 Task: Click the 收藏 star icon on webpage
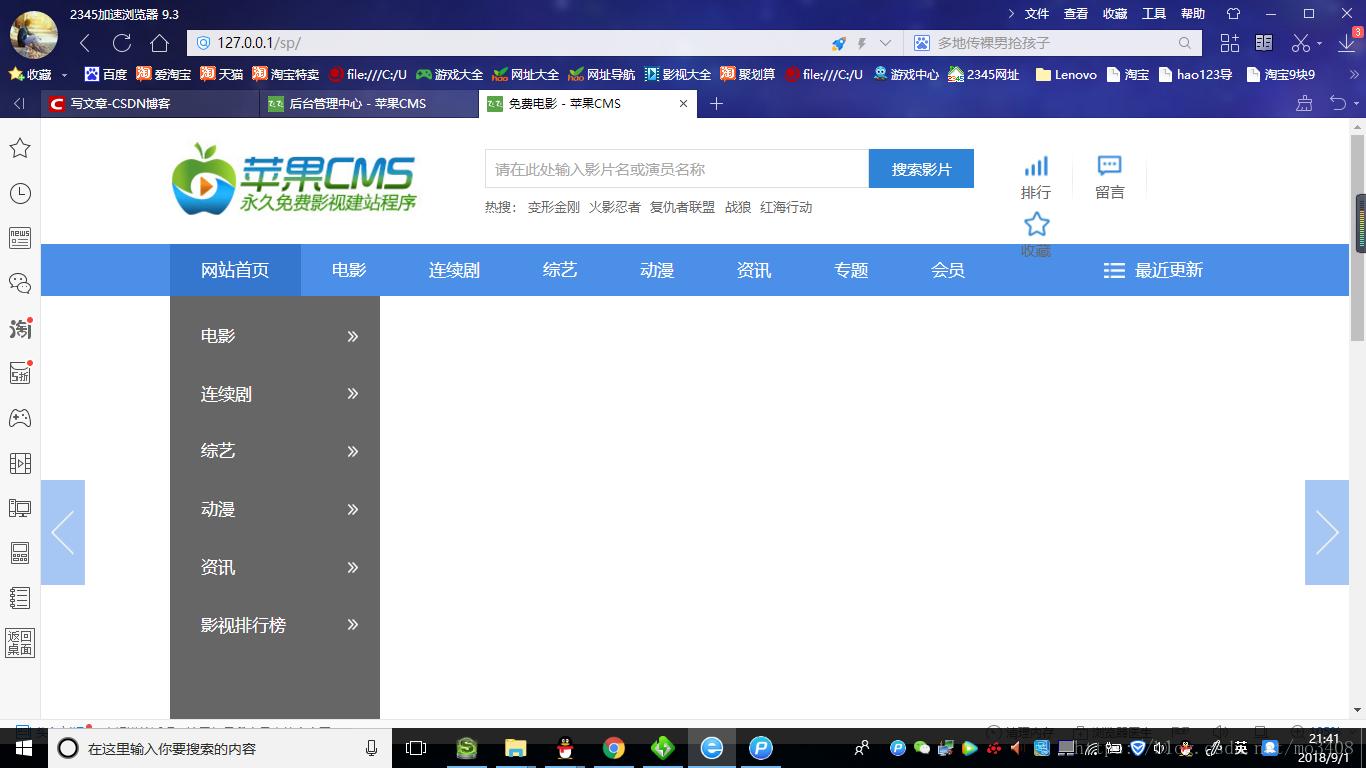(1036, 225)
